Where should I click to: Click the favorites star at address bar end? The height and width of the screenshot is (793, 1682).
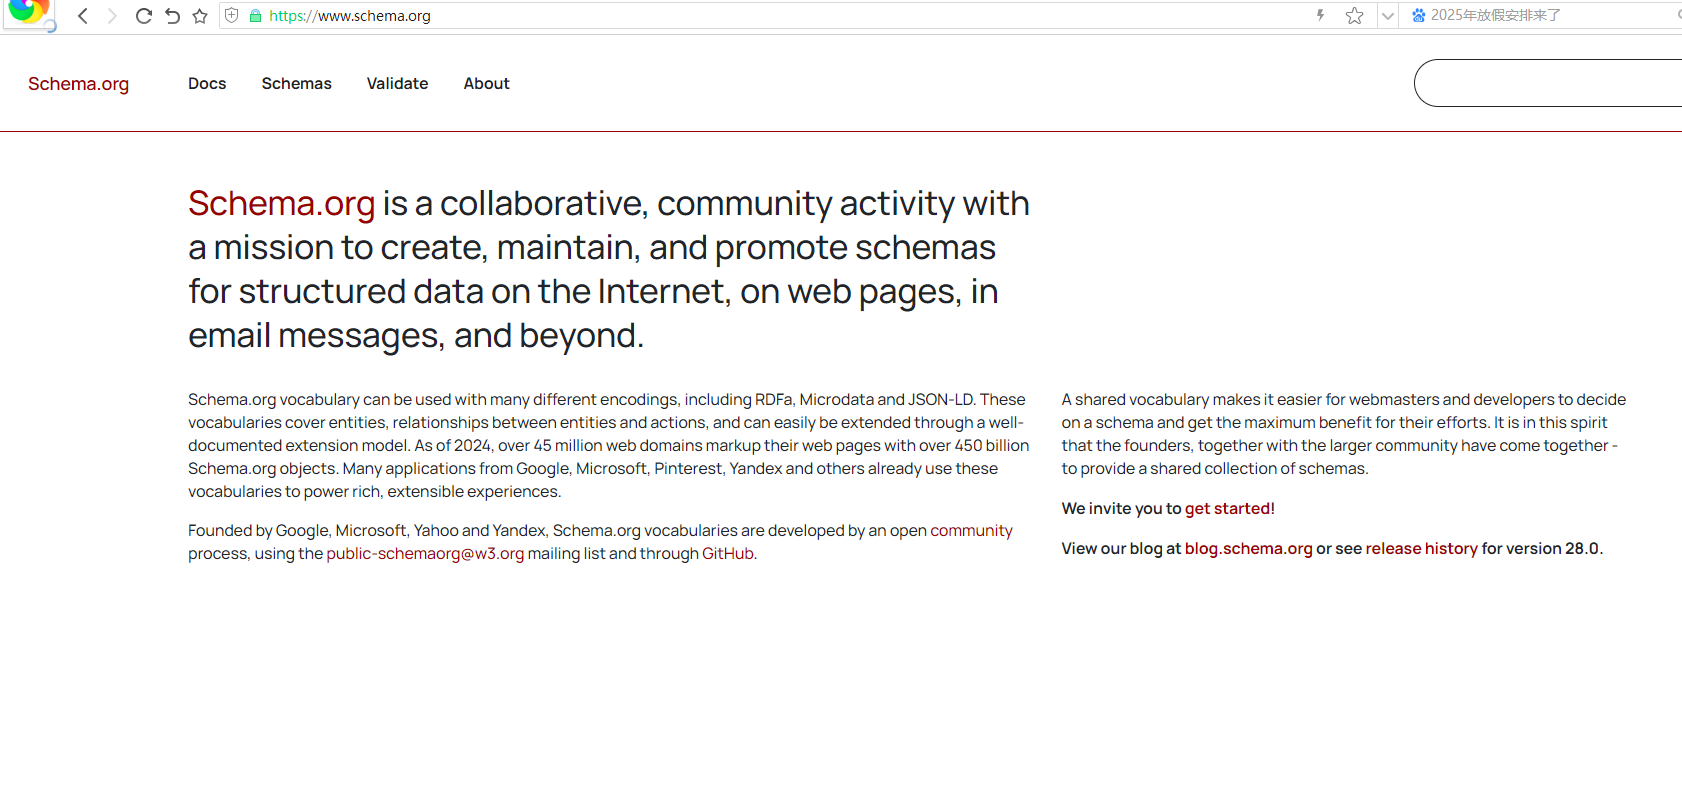(x=1354, y=15)
